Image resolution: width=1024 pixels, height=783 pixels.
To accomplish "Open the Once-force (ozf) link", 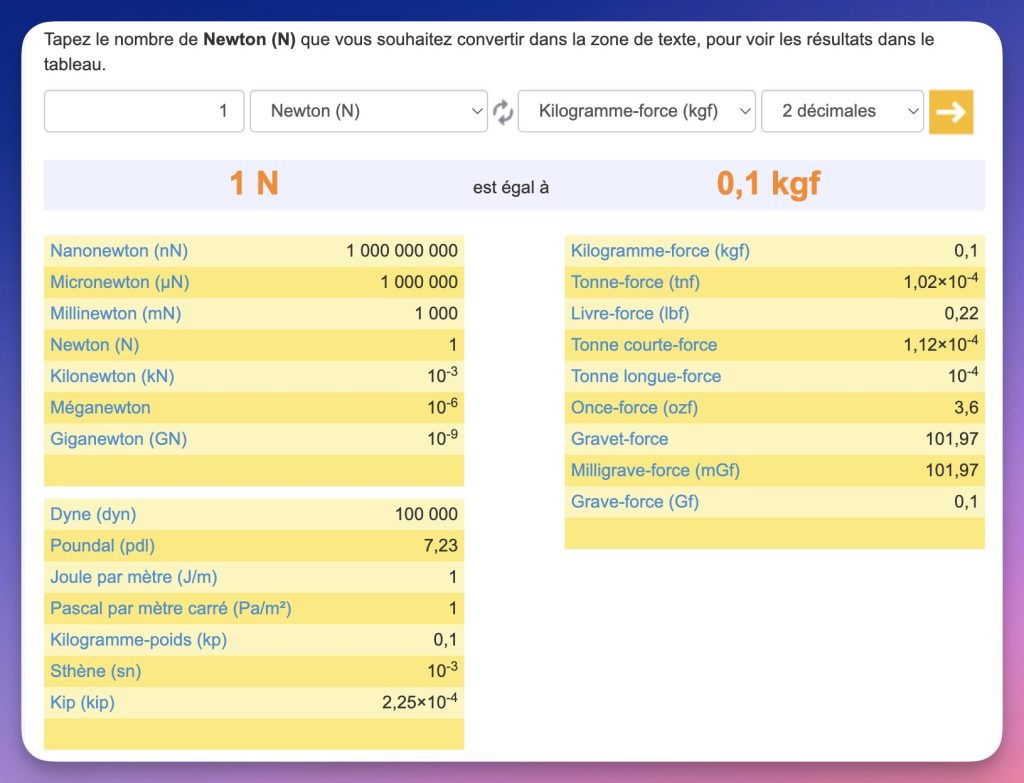I will tap(635, 407).
